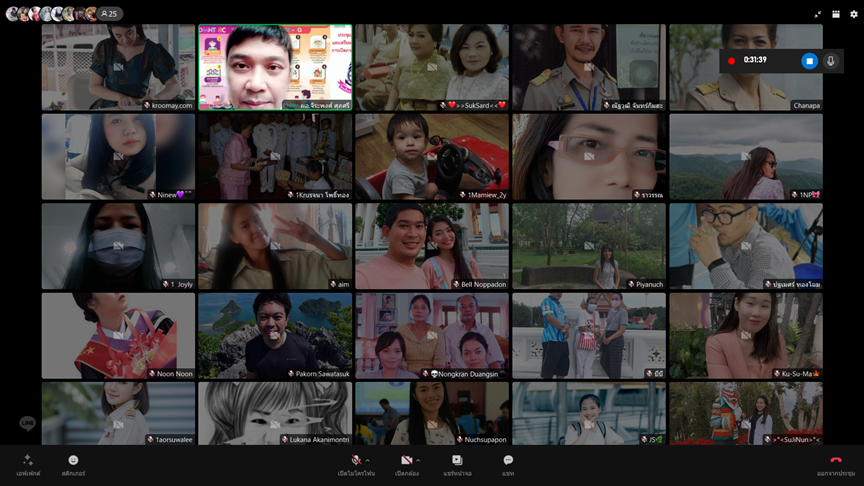Click the name label 'Chanapa'
864x486 pixels.
[x=806, y=105]
